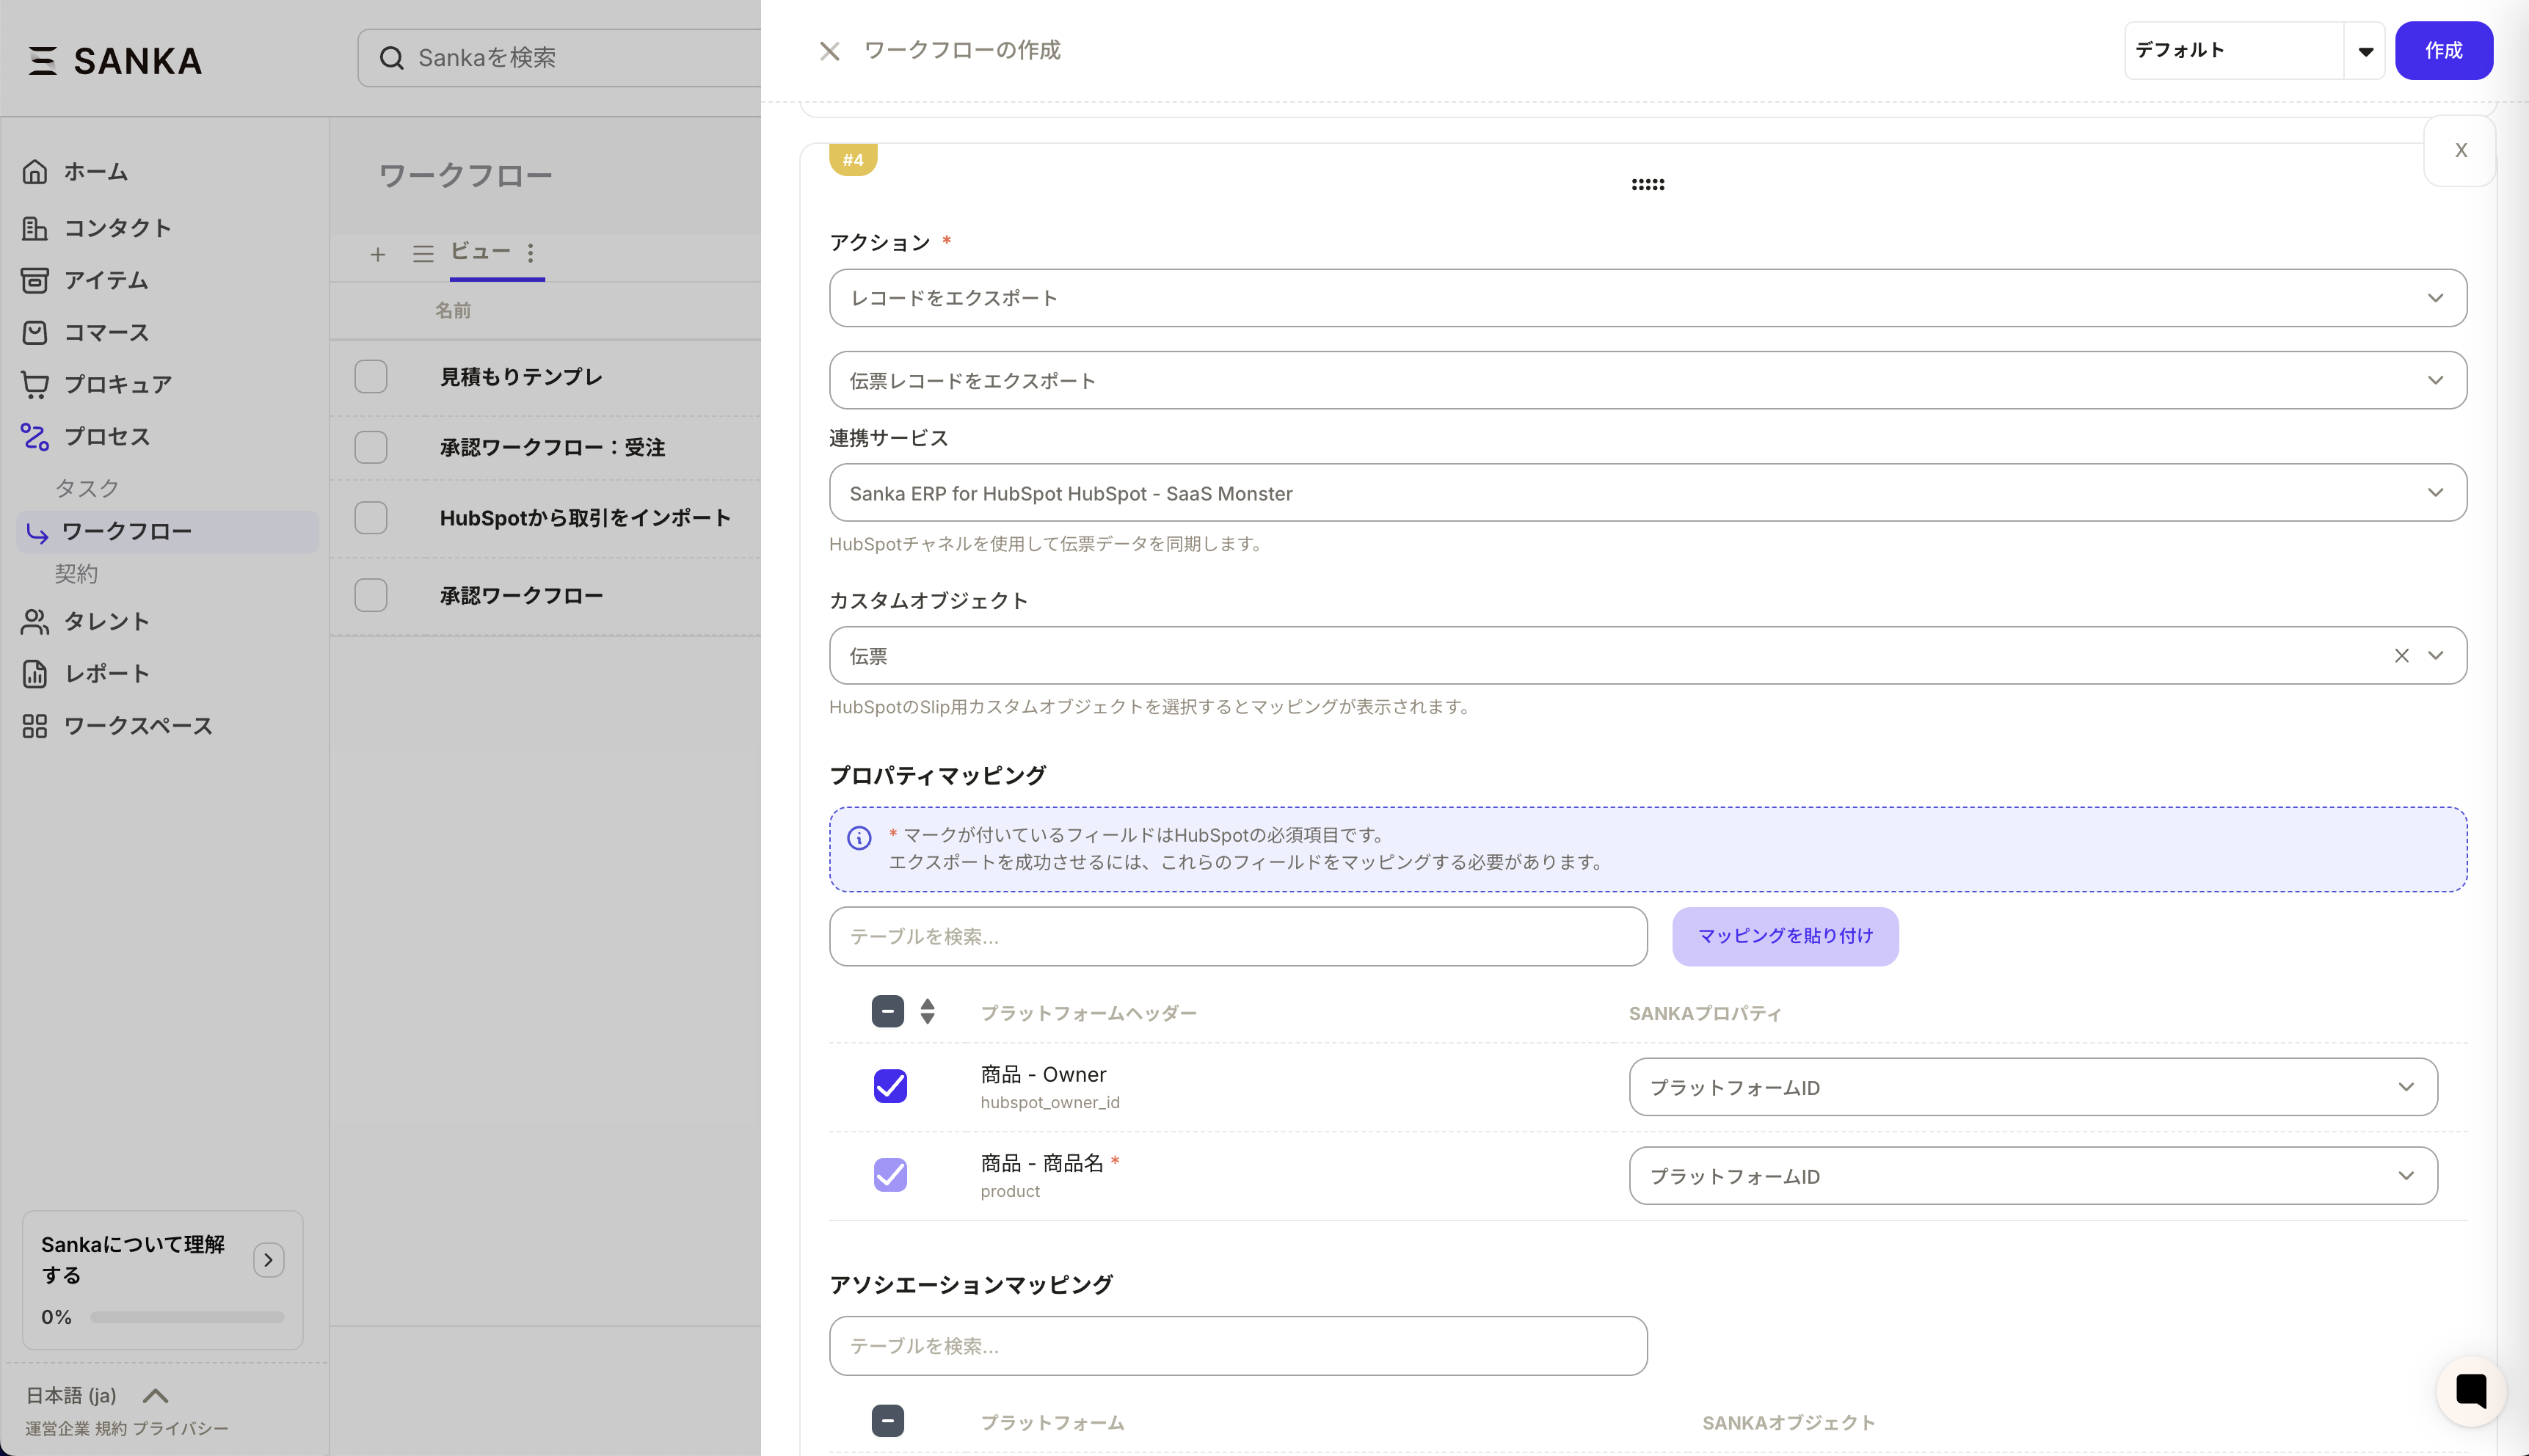This screenshot has width=2529, height=1456.
Task: Select ワークフロー in the sidebar menu
Action: [128, 531]
